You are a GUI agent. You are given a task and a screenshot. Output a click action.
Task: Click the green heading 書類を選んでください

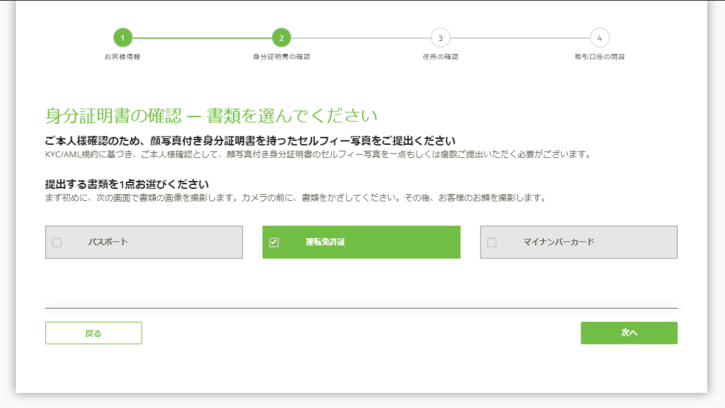pyautogui.click(x=211, y=115)
